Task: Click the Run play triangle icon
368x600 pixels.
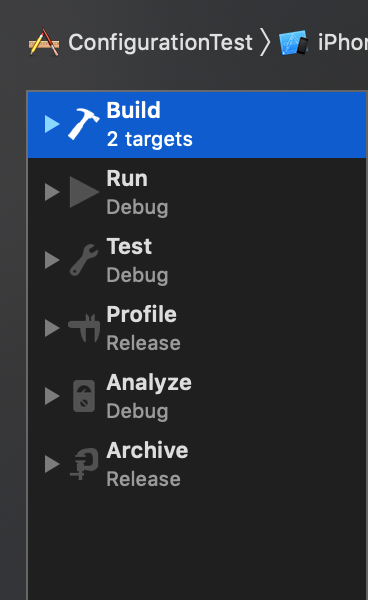Action: [84, 192]
